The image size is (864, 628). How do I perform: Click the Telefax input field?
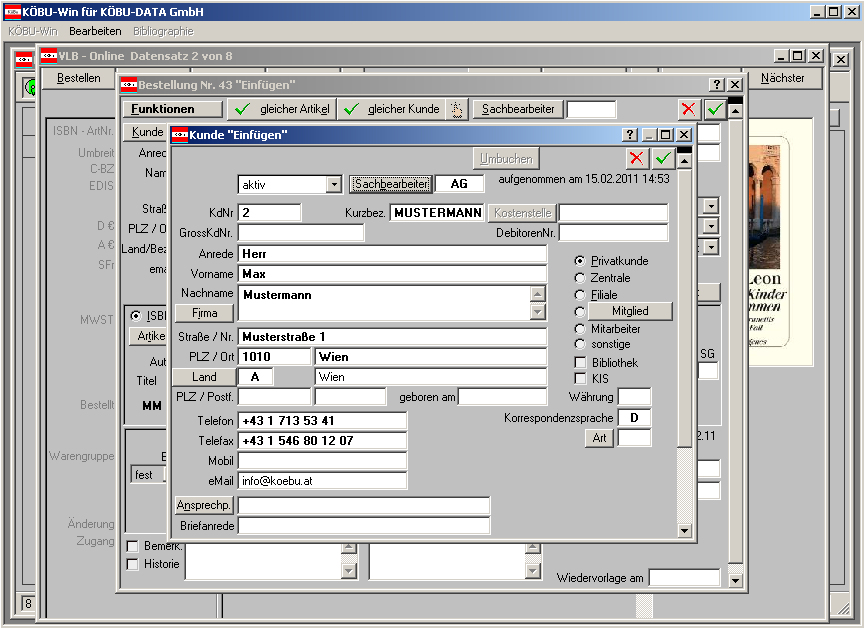coord(322,441)
